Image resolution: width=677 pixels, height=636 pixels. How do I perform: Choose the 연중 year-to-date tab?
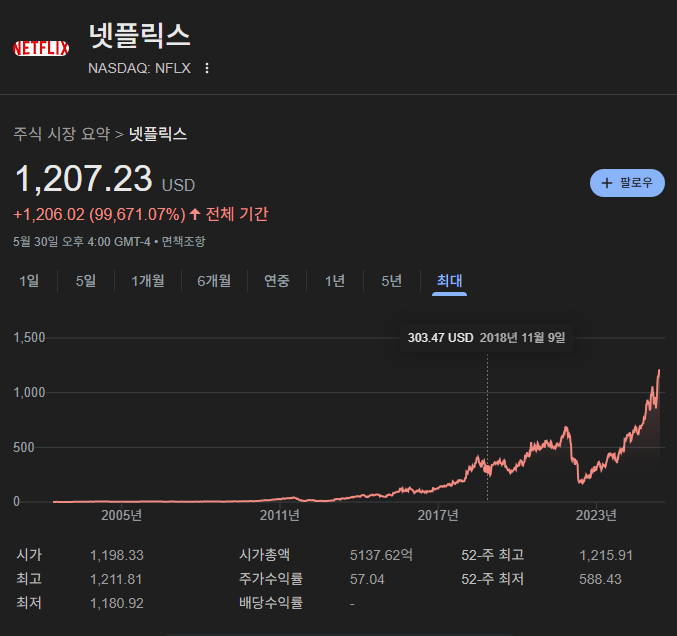tap(277, 281)
